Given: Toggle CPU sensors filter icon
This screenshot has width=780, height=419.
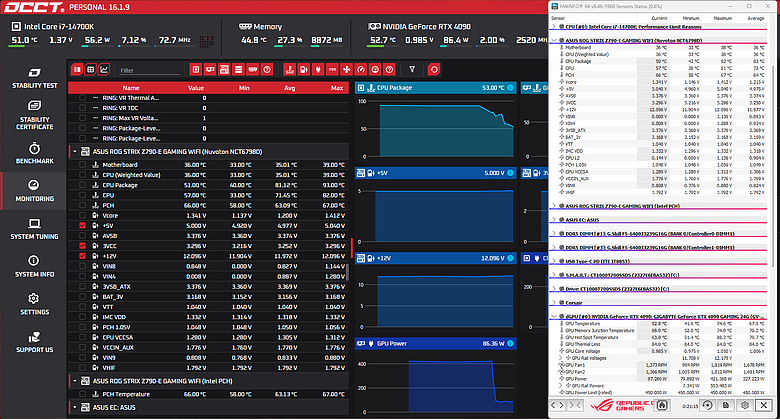Looking at the screenshot, I should pos(196,70).
